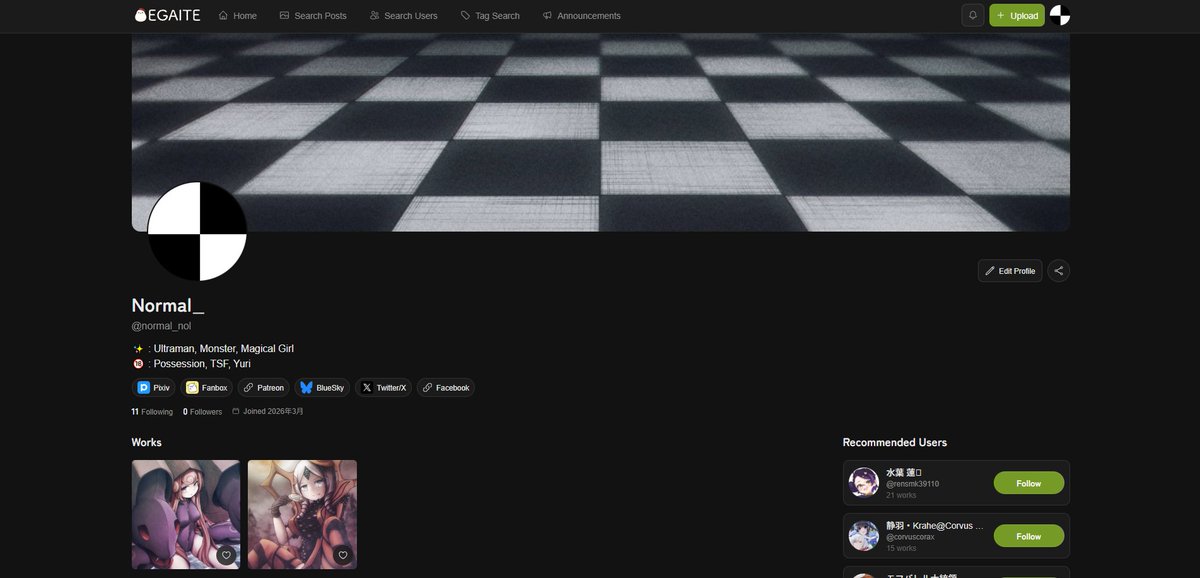The width and height of the screenshot is (1200, 578).
Task: Like the first work with the heart icon
Action: (226, 555)
